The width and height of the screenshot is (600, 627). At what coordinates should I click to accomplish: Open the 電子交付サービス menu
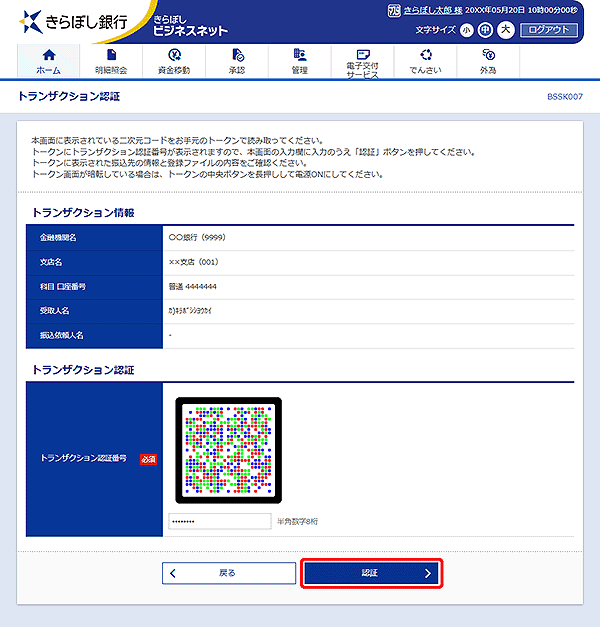tap(362, 61)
